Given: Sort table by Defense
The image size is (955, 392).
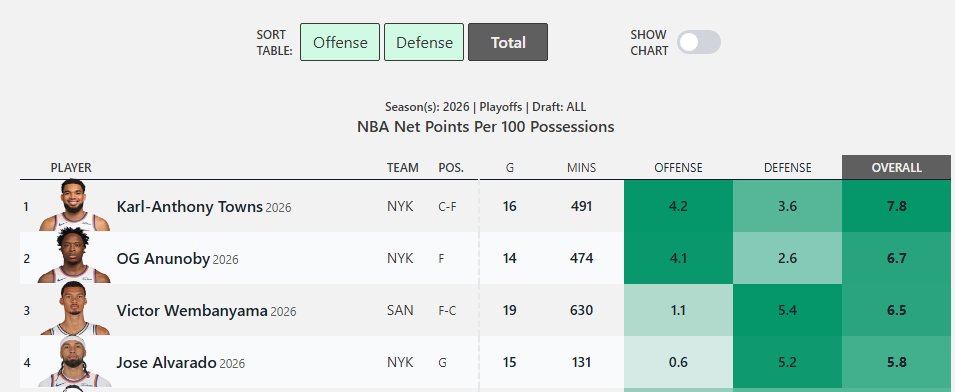Looking at the screenshot, I should click(x=424, y=42).
